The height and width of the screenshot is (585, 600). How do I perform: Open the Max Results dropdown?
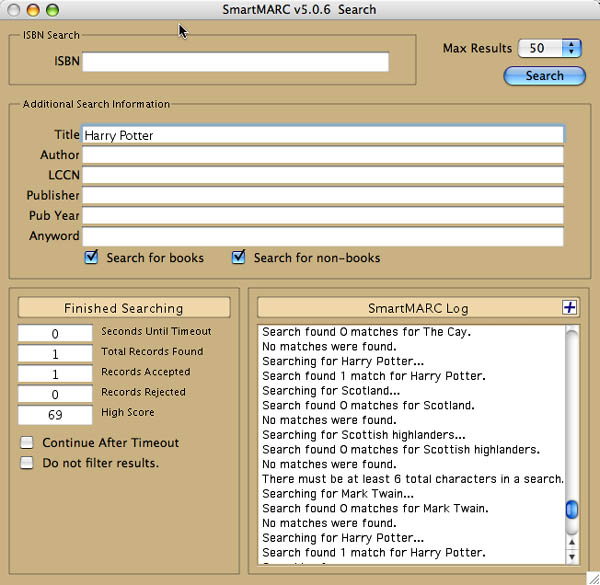tap(549, 48)
